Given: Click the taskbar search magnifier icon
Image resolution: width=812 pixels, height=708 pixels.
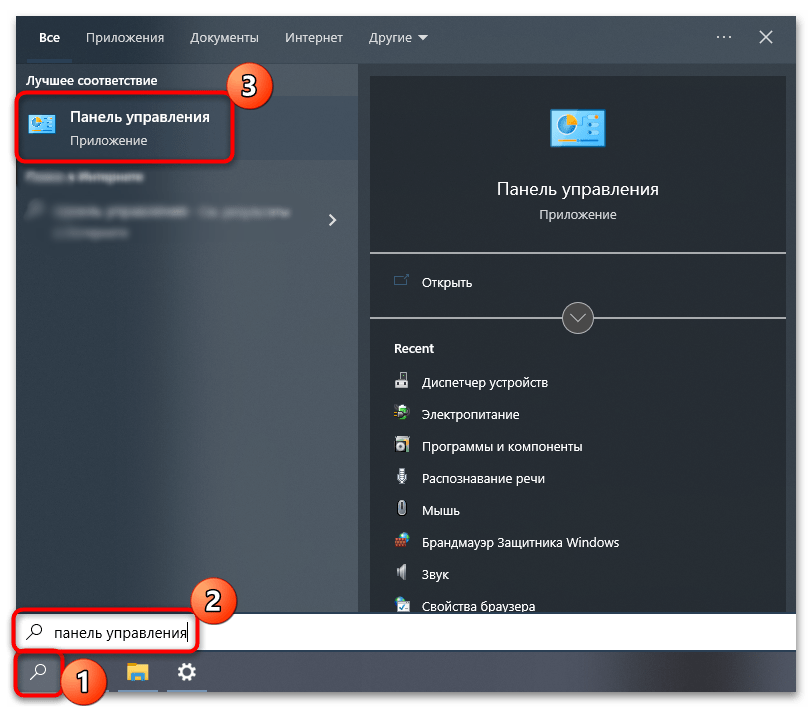Looking at the screenshot, I should click(38, 672).
